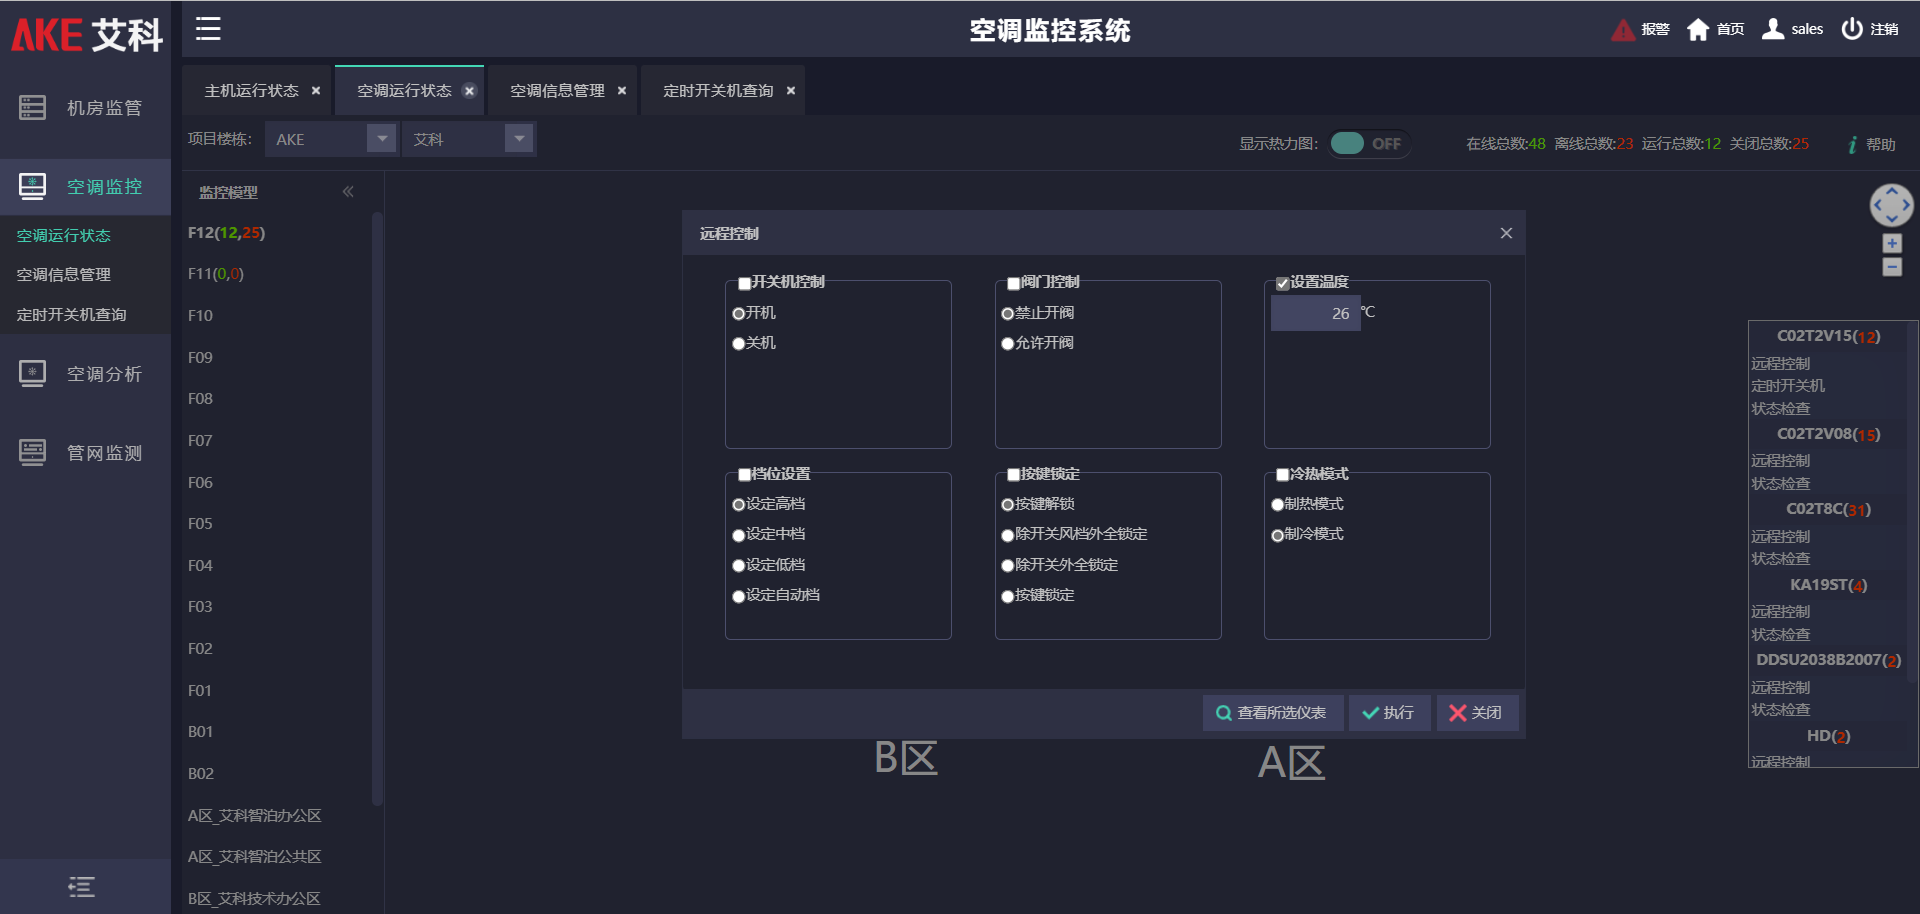Screen dimensions: 1920x914
Task: Collapse the 监控模型 panel with chevron
Action: point(348,192)
